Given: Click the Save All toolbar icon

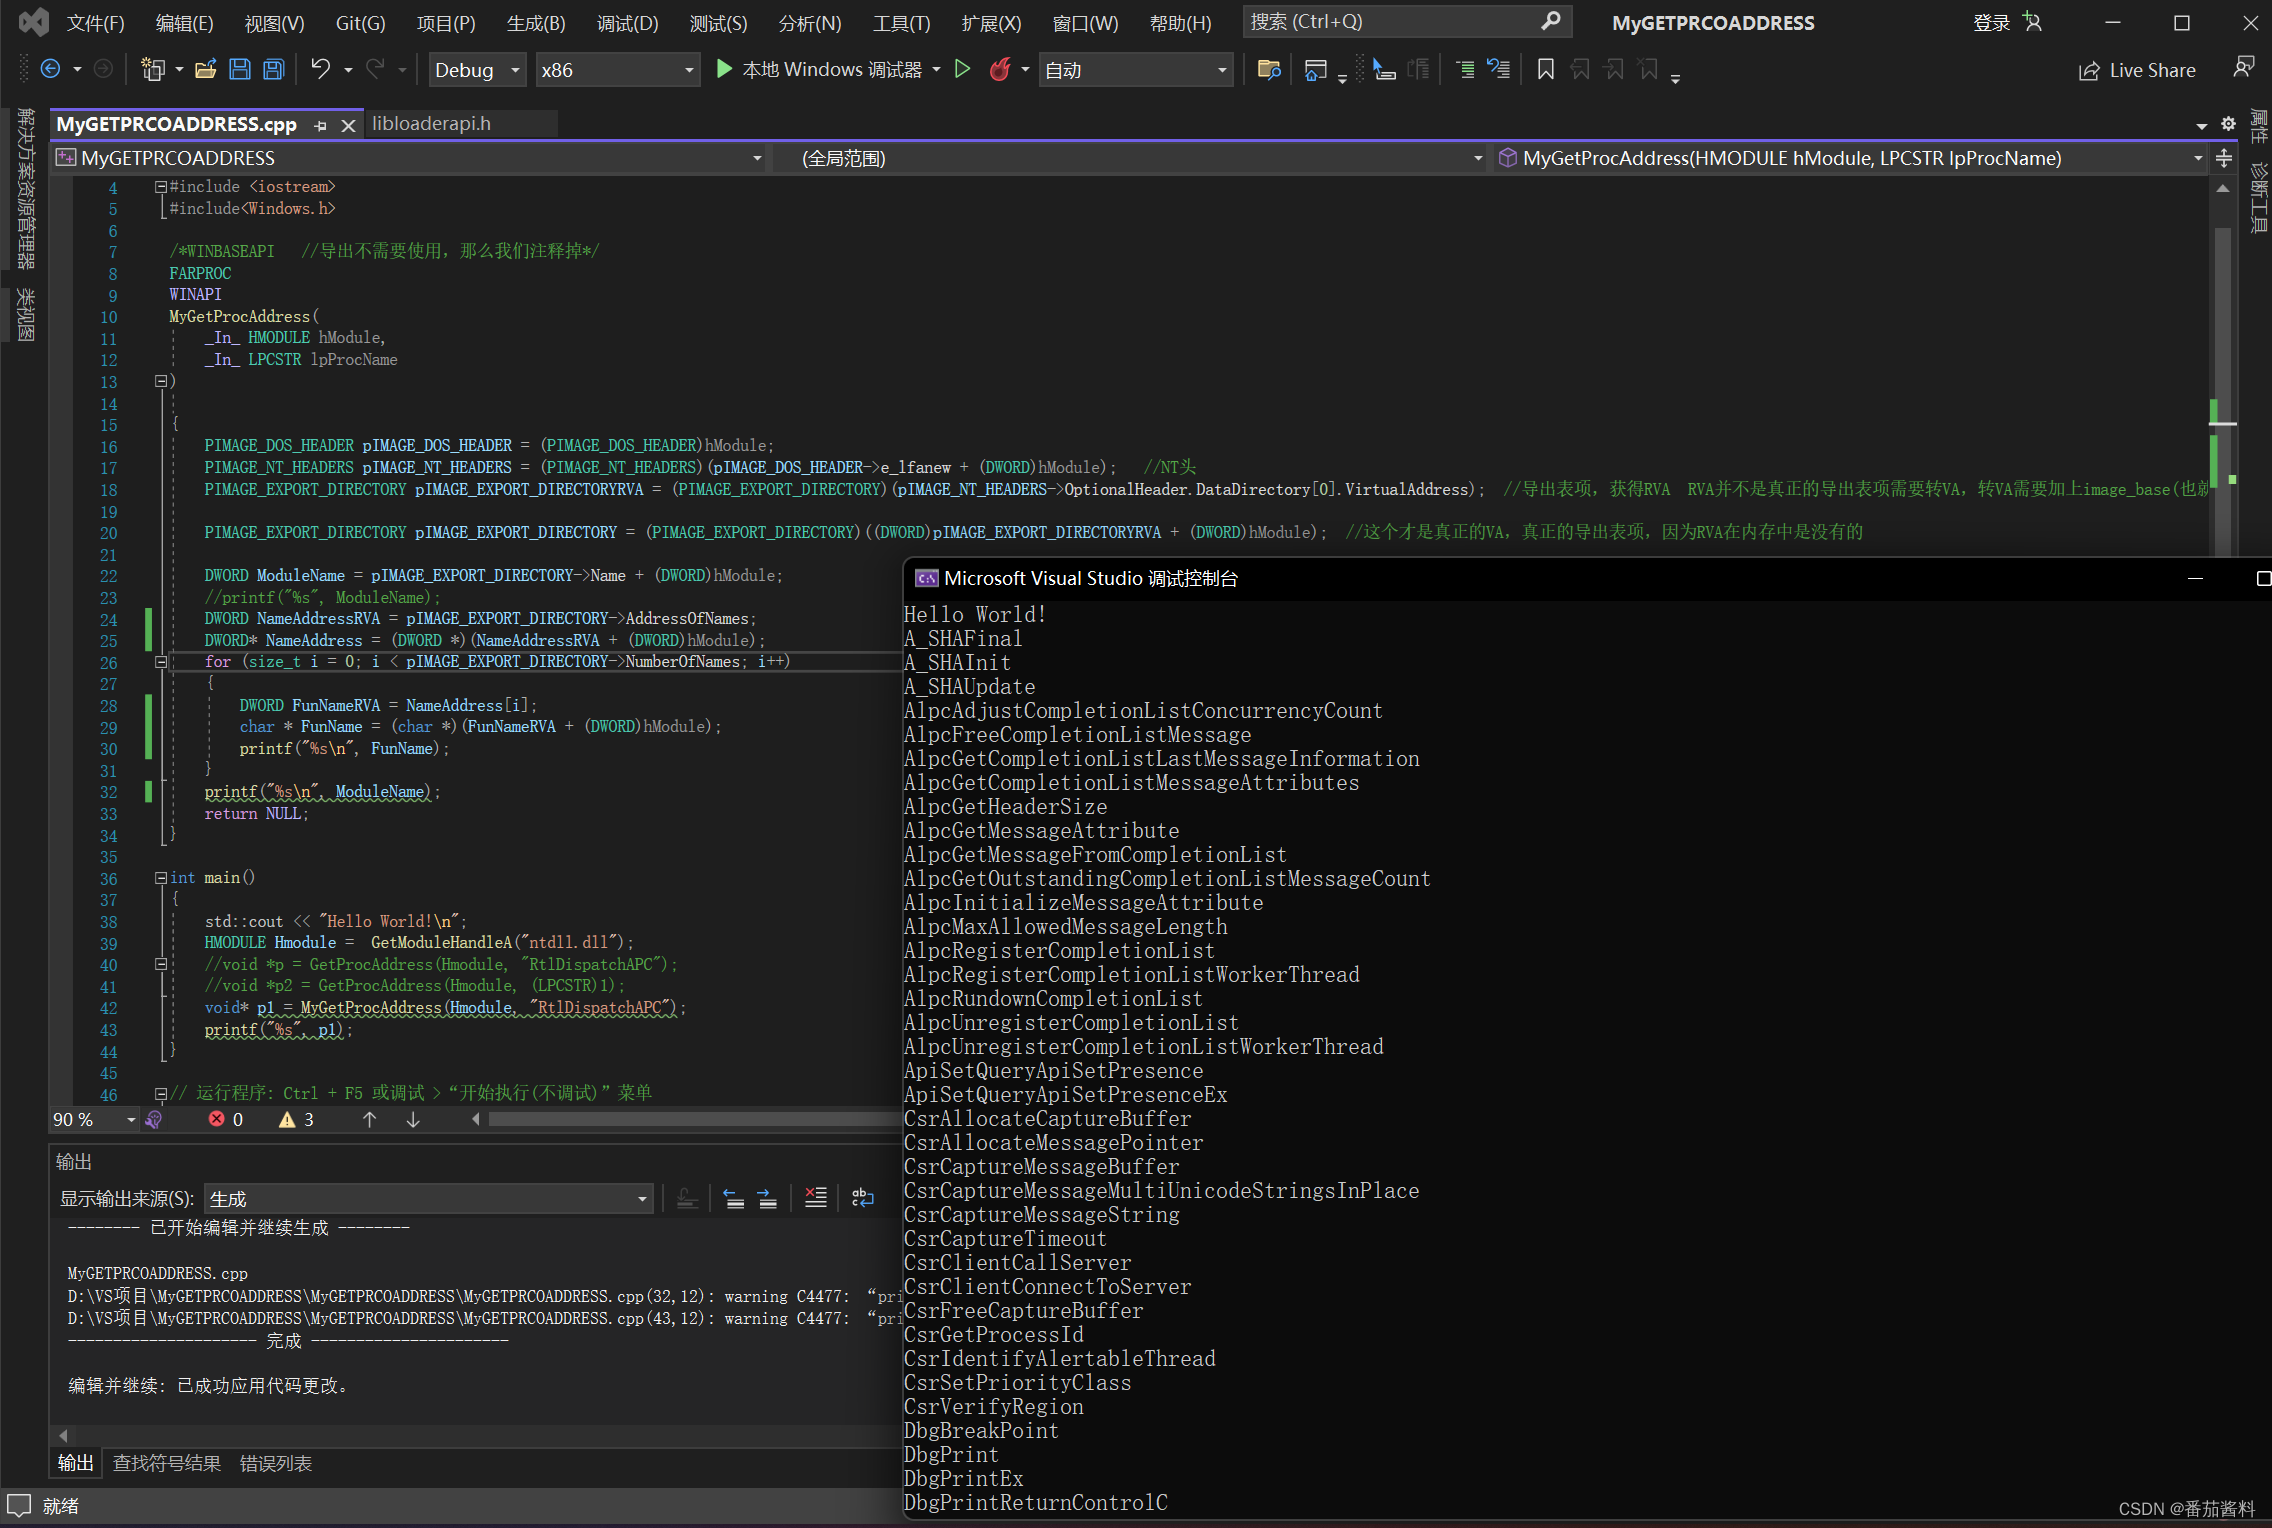Looking at the screenshot, I should (x=273, y=69).
